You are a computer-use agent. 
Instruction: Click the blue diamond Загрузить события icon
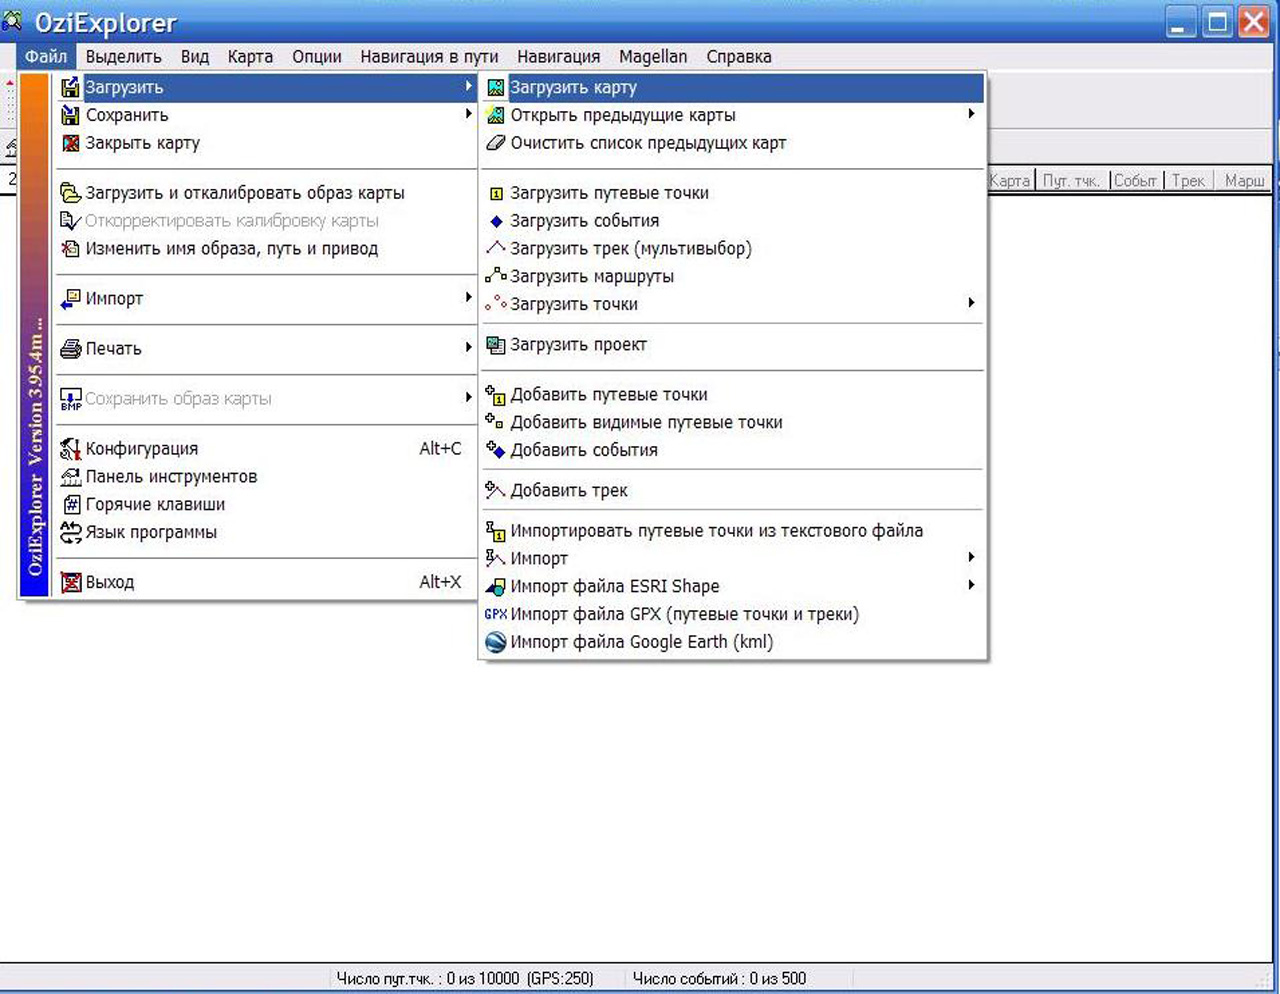click(x=496, y=221)
